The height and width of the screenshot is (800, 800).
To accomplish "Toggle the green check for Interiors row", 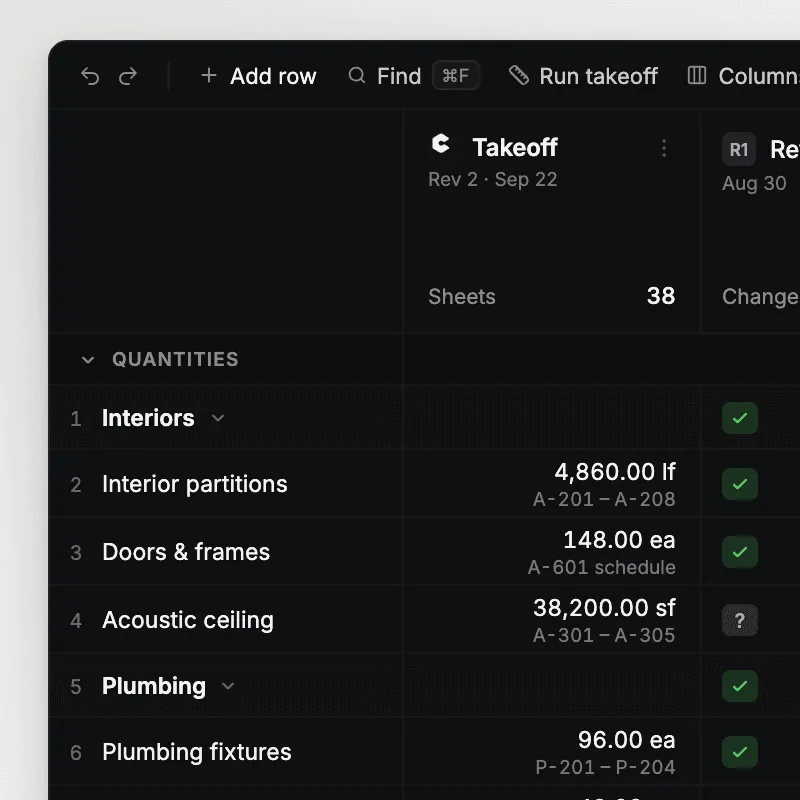I will (x=740, y=418).
